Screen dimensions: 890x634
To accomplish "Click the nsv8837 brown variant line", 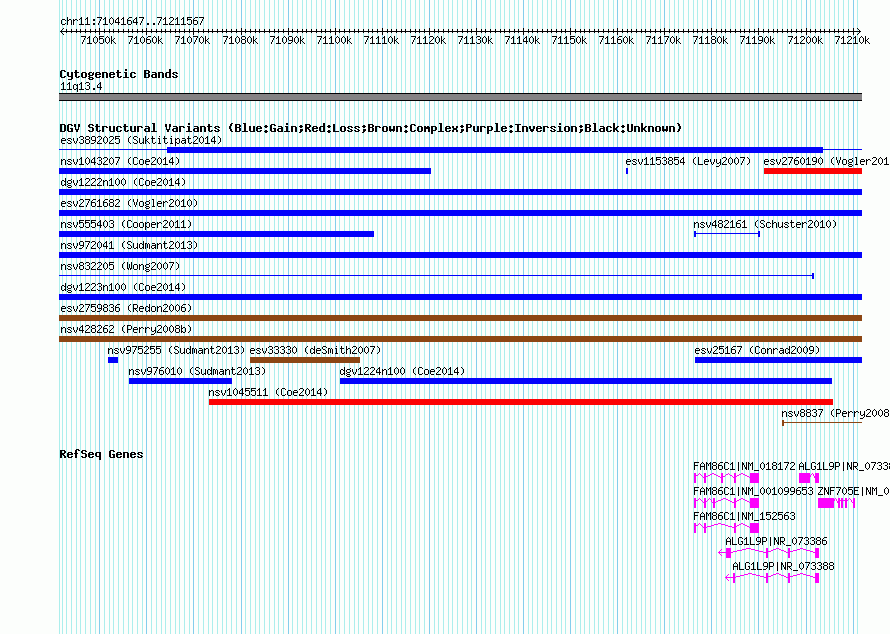I will (x=820, y=423).
